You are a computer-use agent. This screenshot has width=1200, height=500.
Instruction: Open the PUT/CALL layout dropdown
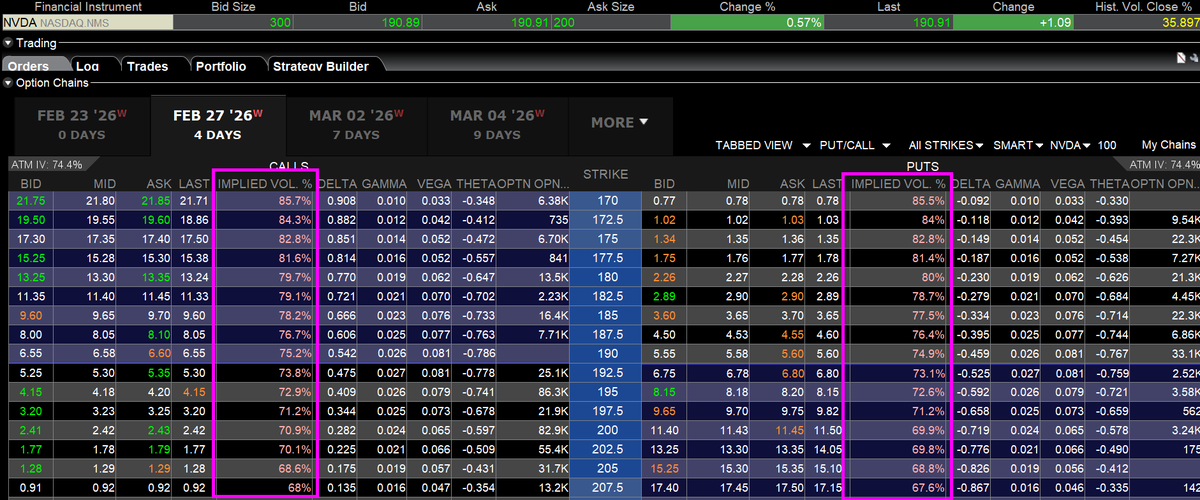point(857,145)
